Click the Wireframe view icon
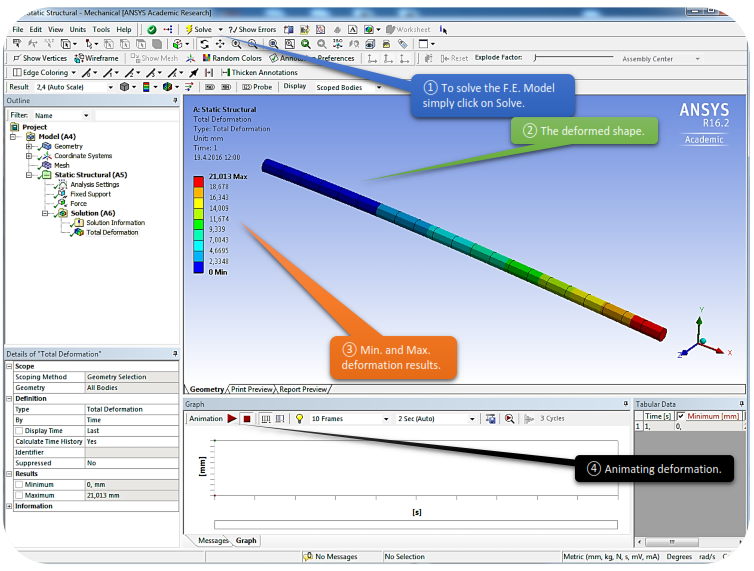The height and width of the screenshot is (571, 754). pyautogui.click(x=95, y=58)
